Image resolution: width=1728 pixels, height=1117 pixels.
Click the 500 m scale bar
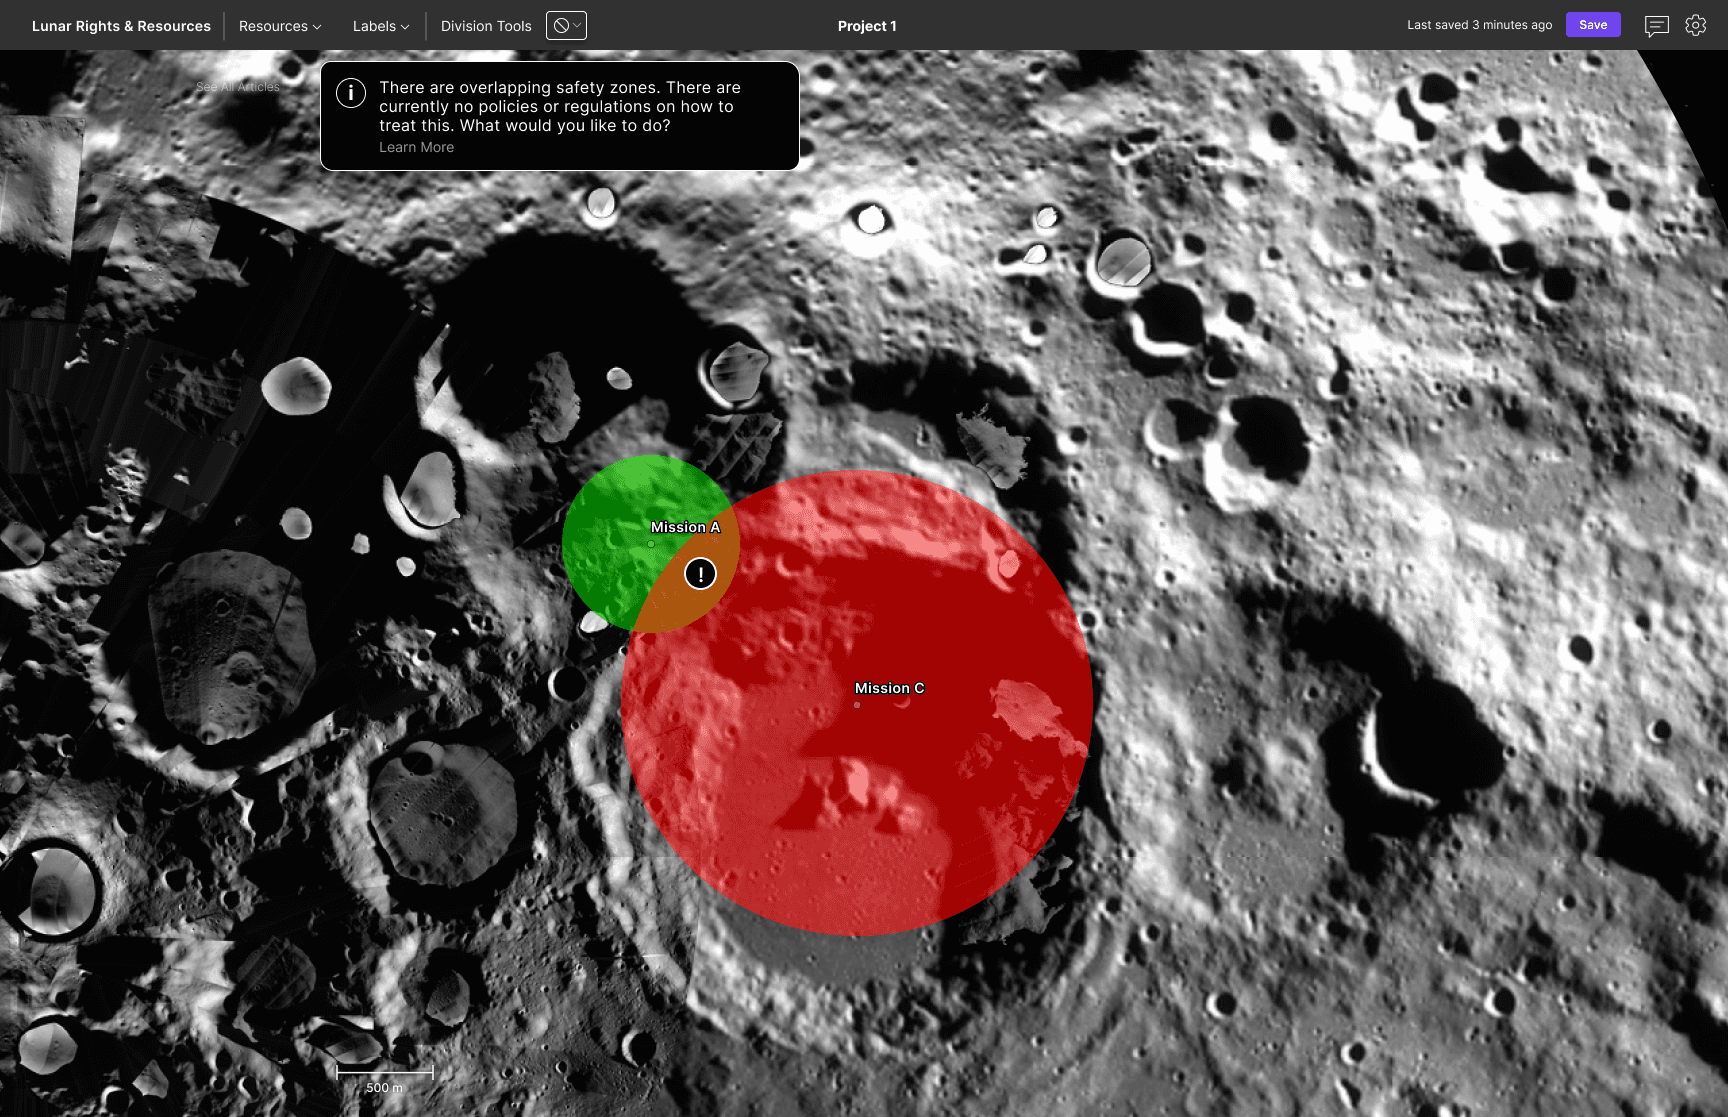[385, 1078]
